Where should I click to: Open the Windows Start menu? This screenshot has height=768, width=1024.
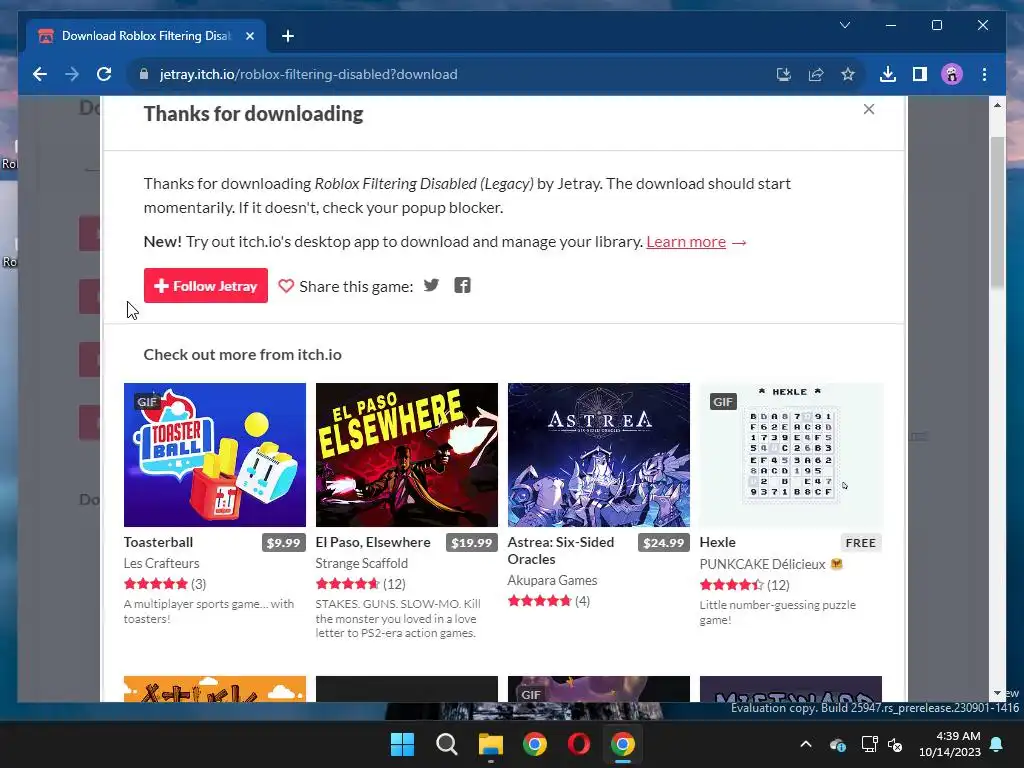402,744
